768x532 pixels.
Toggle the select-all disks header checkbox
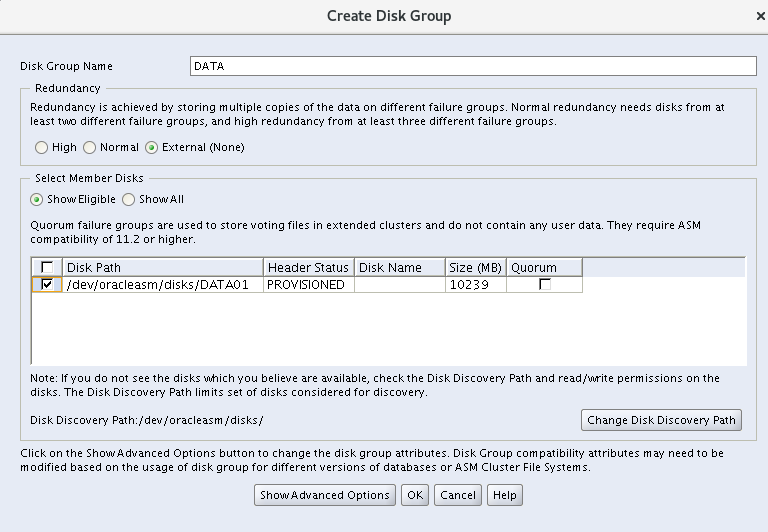pos(47,268)
